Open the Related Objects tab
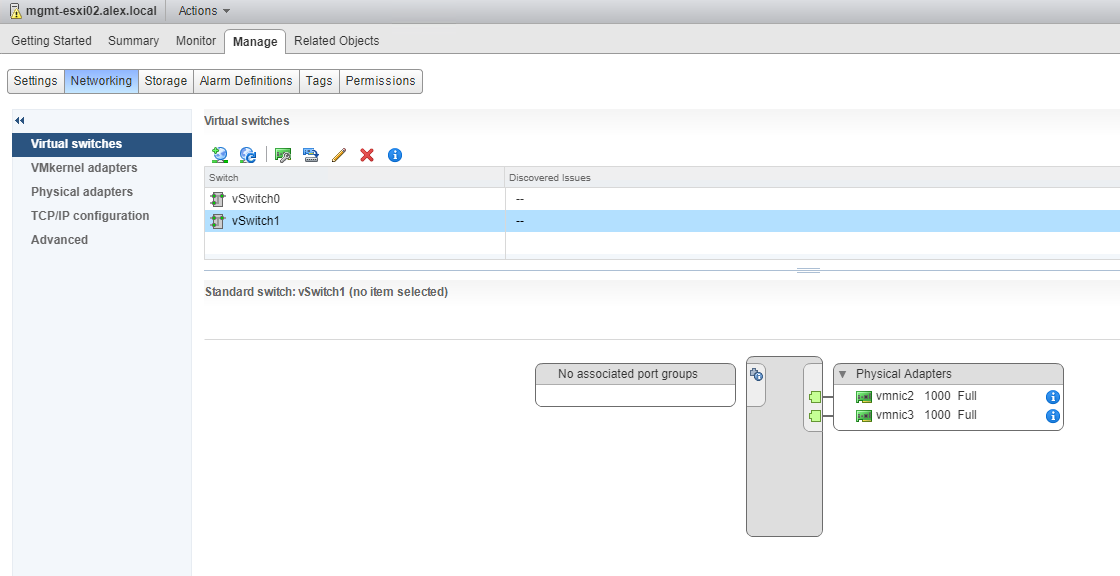The height and width of the screenshot is (576, 1120). pos(336,41)
